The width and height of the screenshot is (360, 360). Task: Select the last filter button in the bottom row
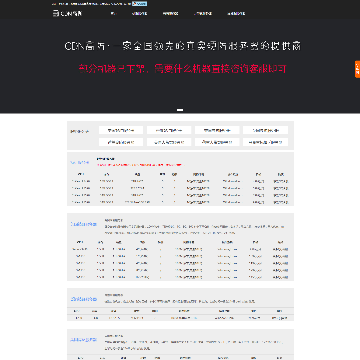click(265, 142)
